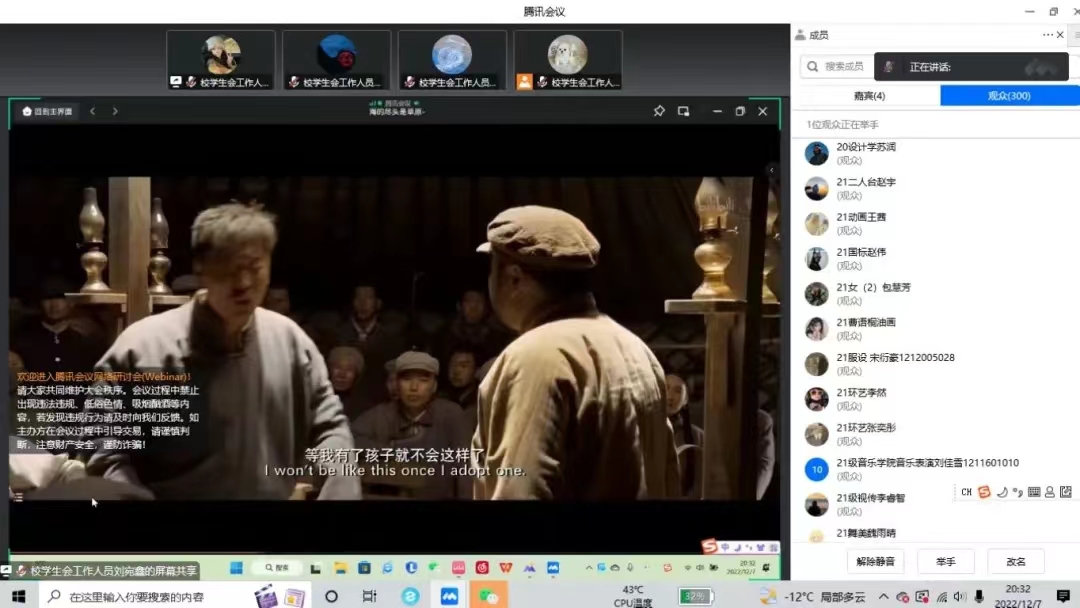Click the Sogou S input method icon
The width and height of the screenshot is (1080, 608).
[x=984, y=492]
